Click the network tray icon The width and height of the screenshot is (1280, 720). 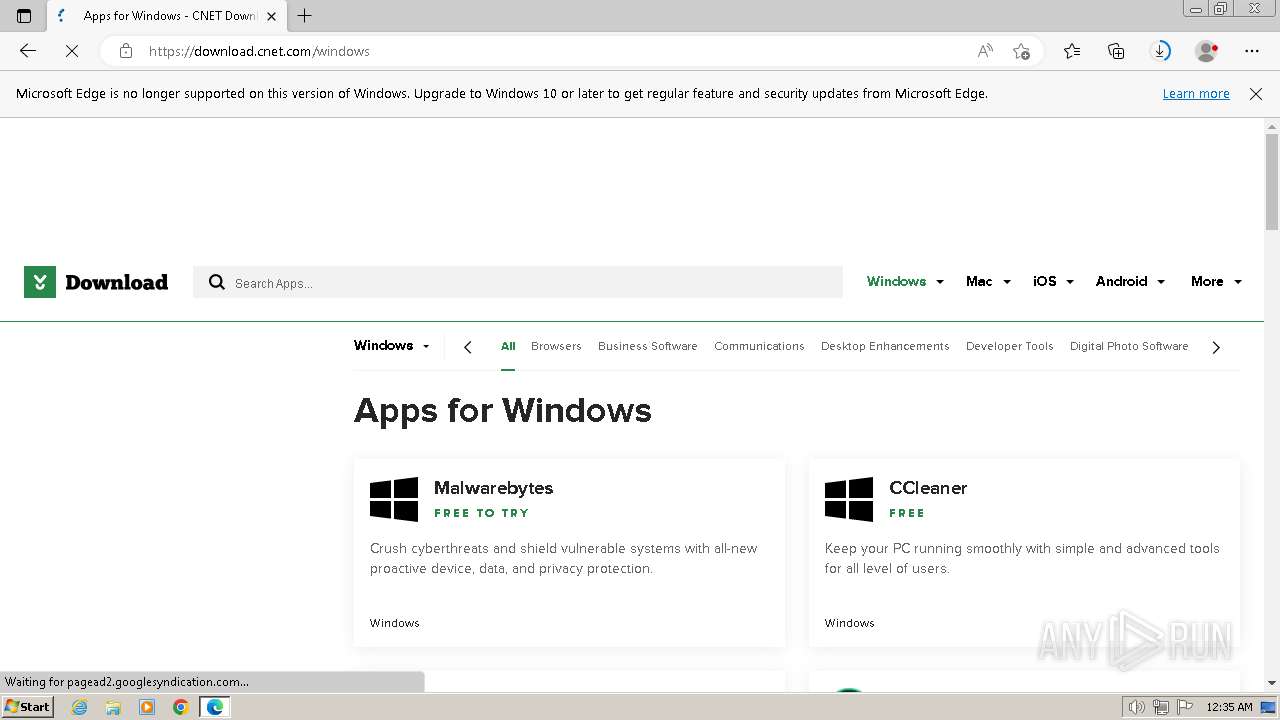coord(1160,707)
